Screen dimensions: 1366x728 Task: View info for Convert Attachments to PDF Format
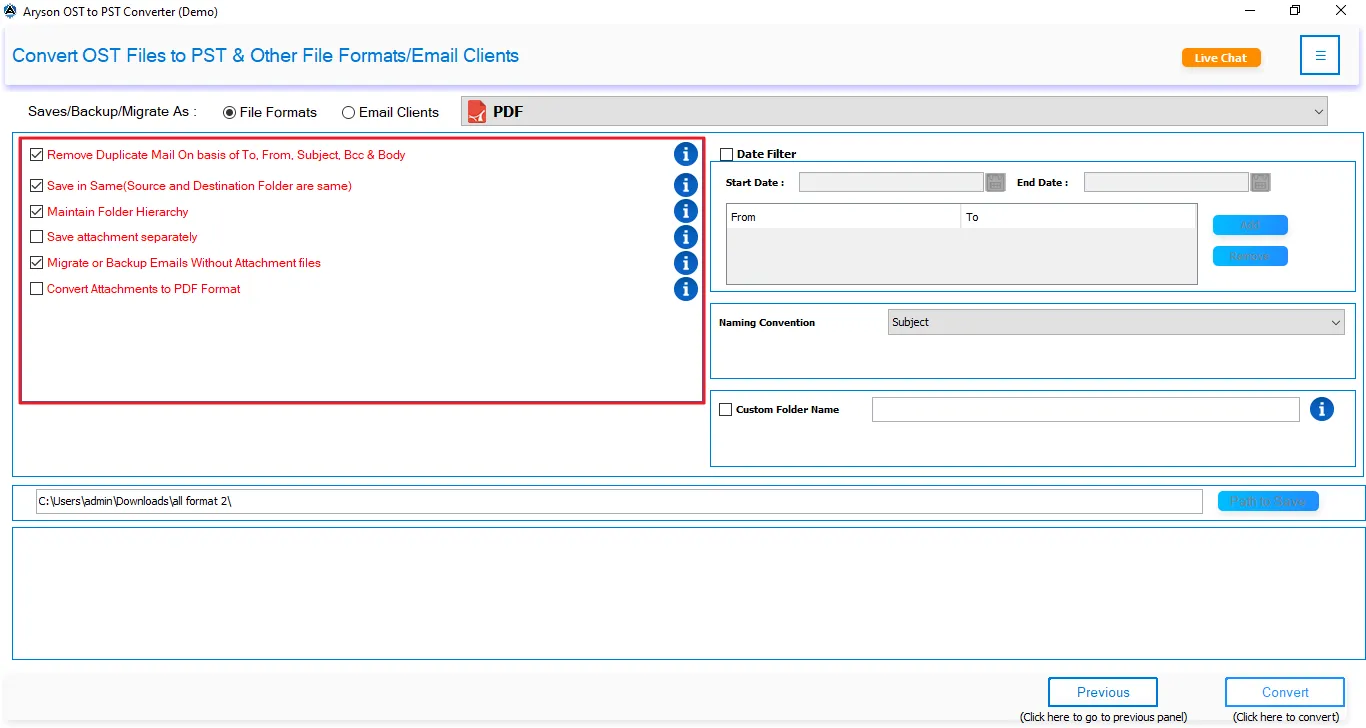click(686, 289)
